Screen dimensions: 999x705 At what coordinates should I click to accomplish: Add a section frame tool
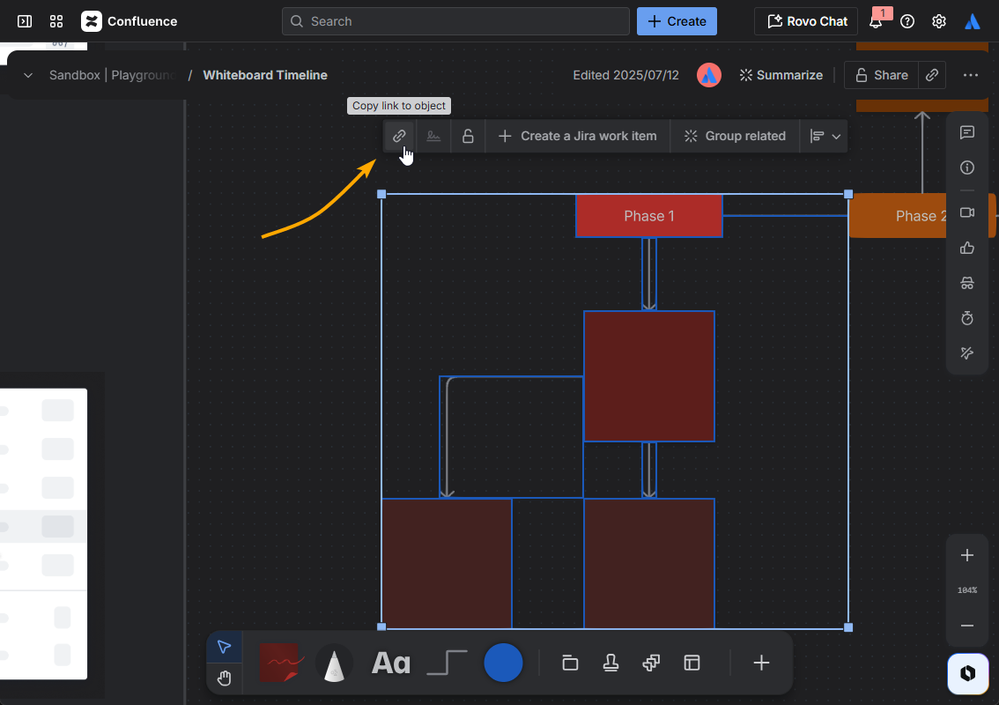[x=570, y=663]
